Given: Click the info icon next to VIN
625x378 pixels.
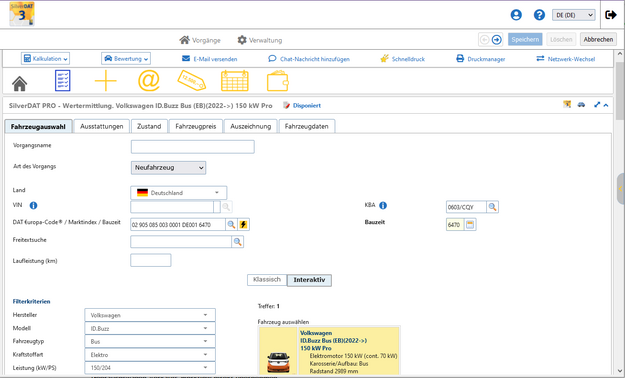Looking at the screenshot, I should coord(33,205).
